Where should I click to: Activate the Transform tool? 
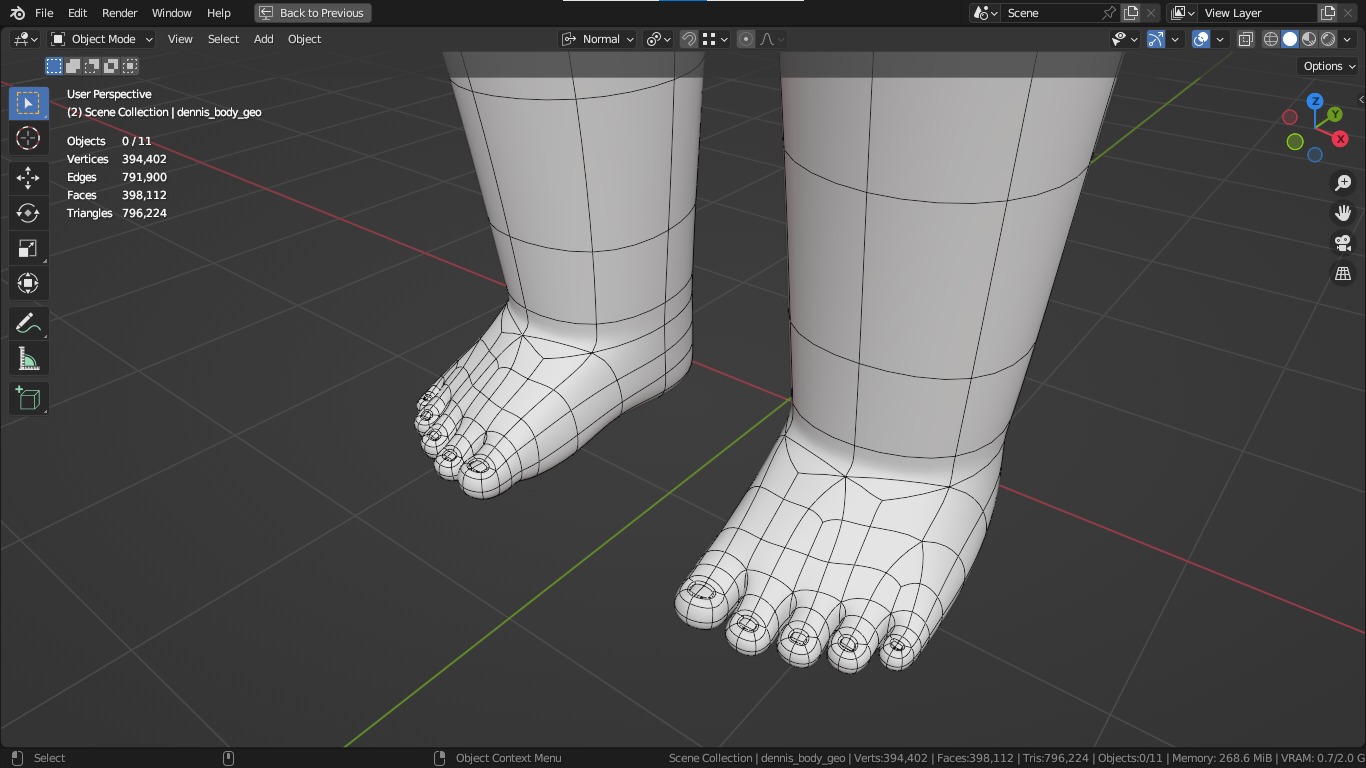click(x=28, y=283)
